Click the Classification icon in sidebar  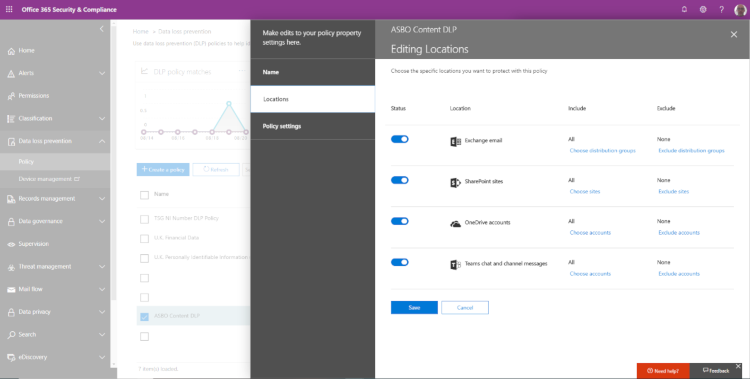11,119
